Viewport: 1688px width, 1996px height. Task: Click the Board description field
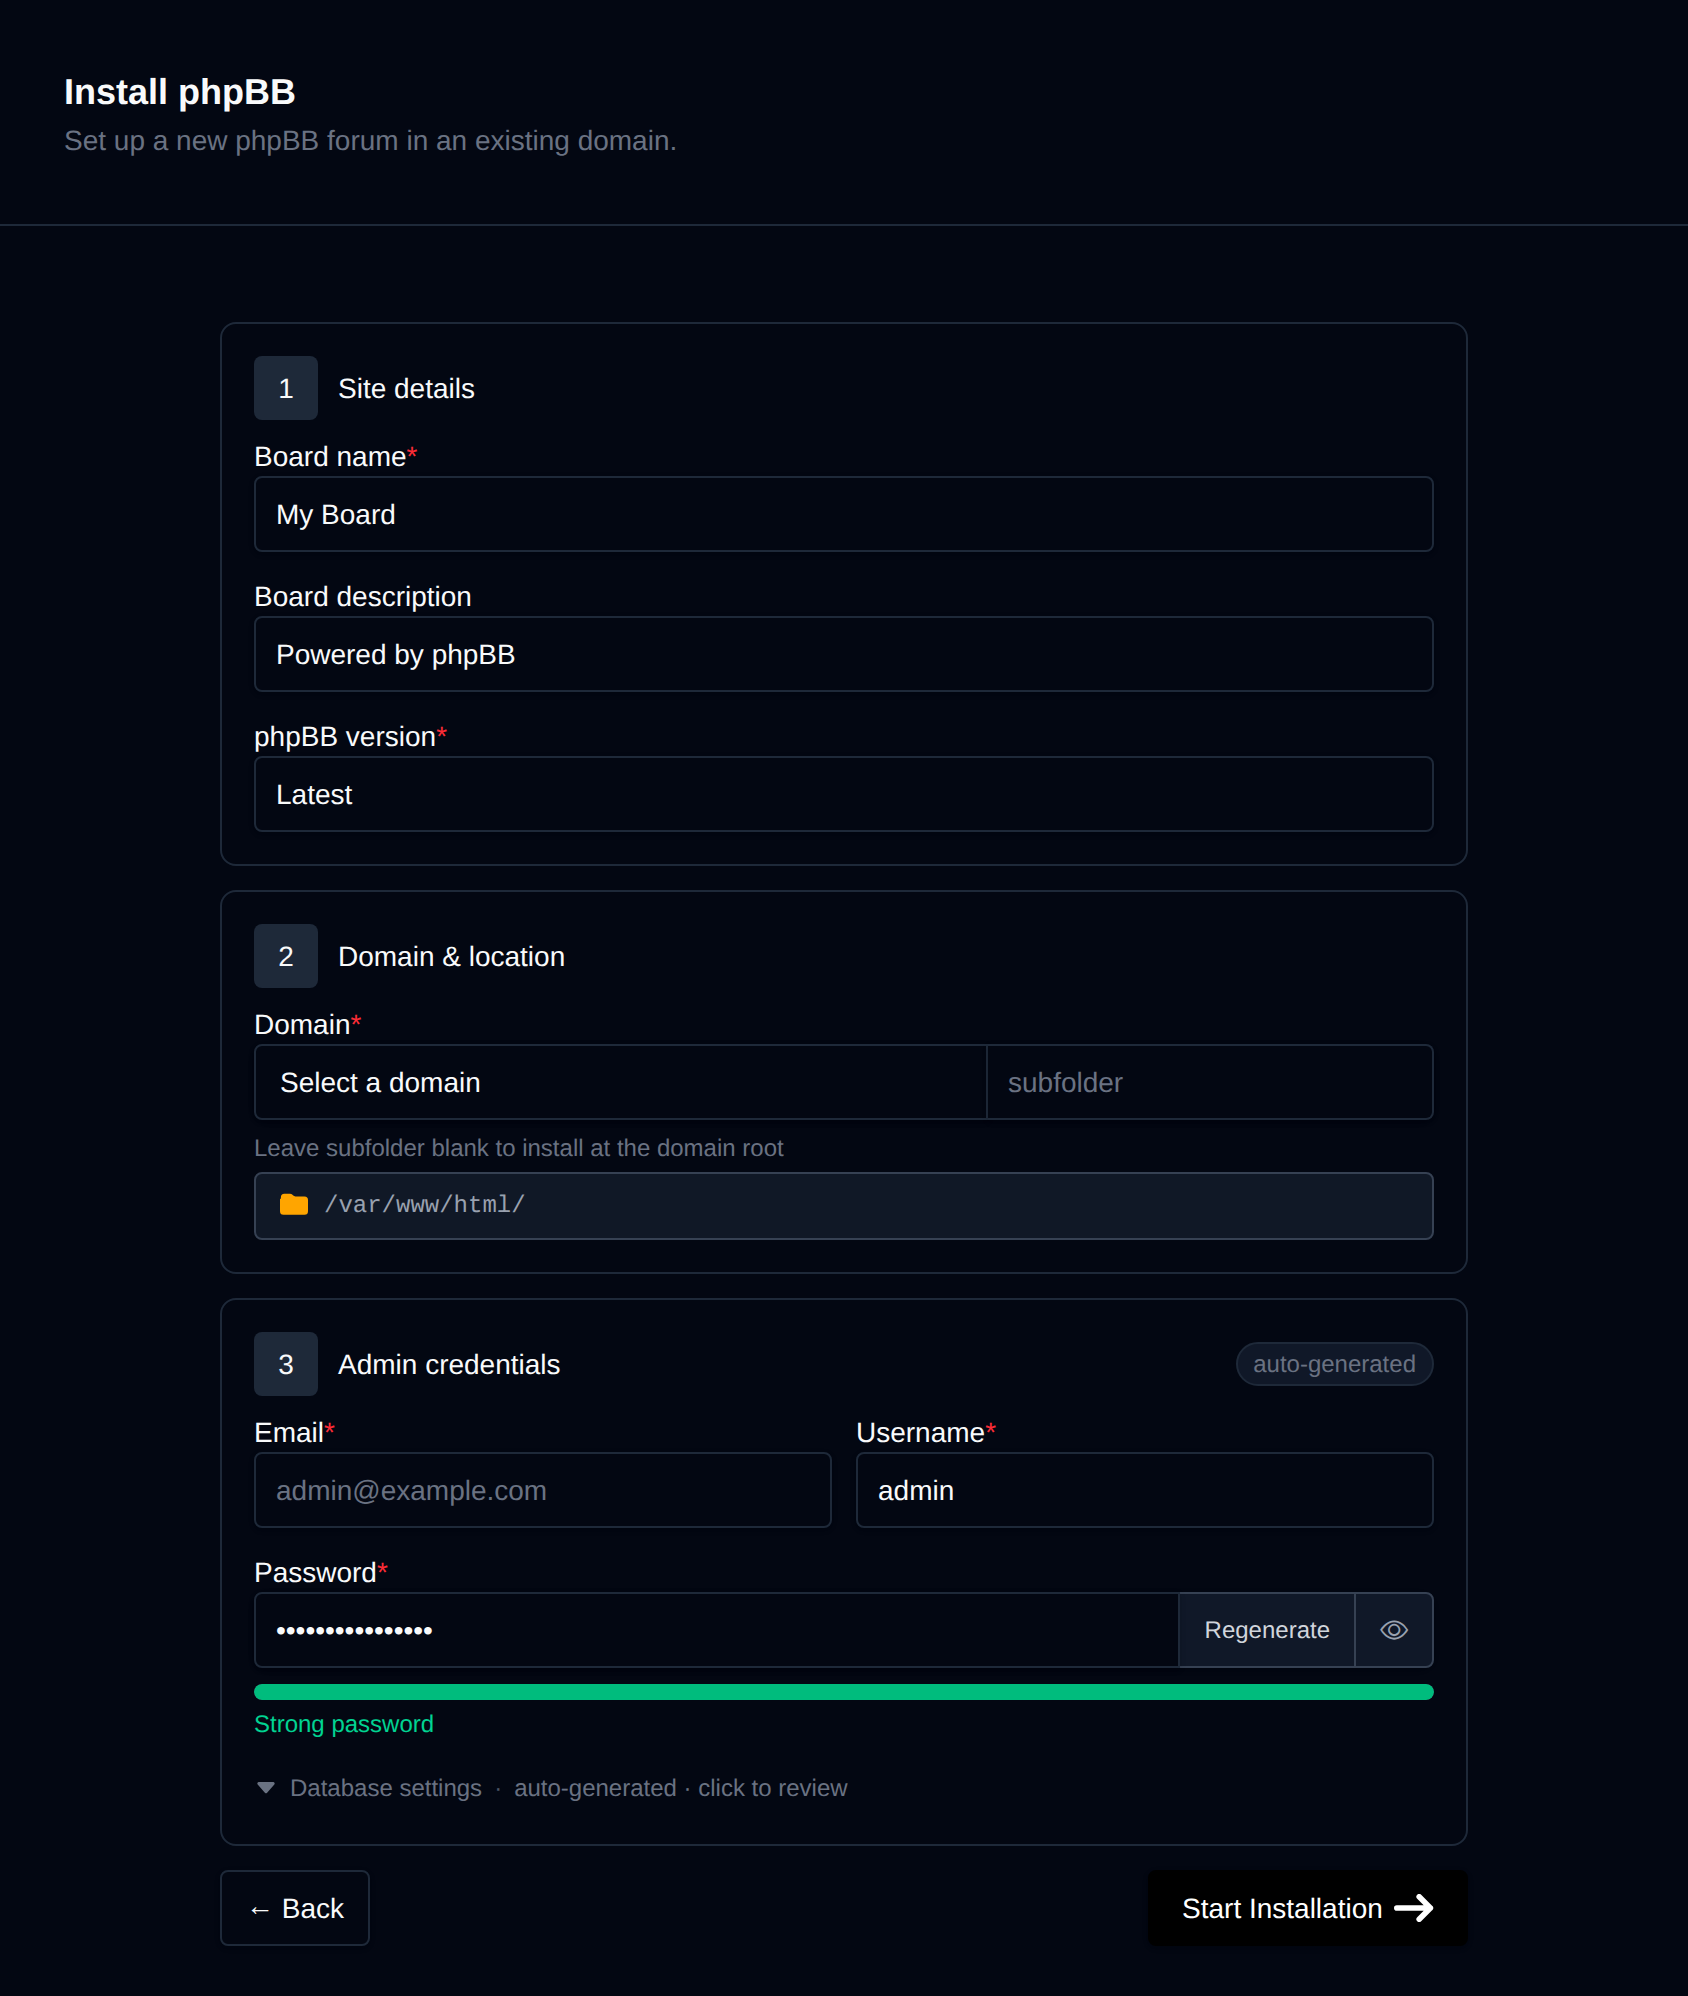[843, 654]
